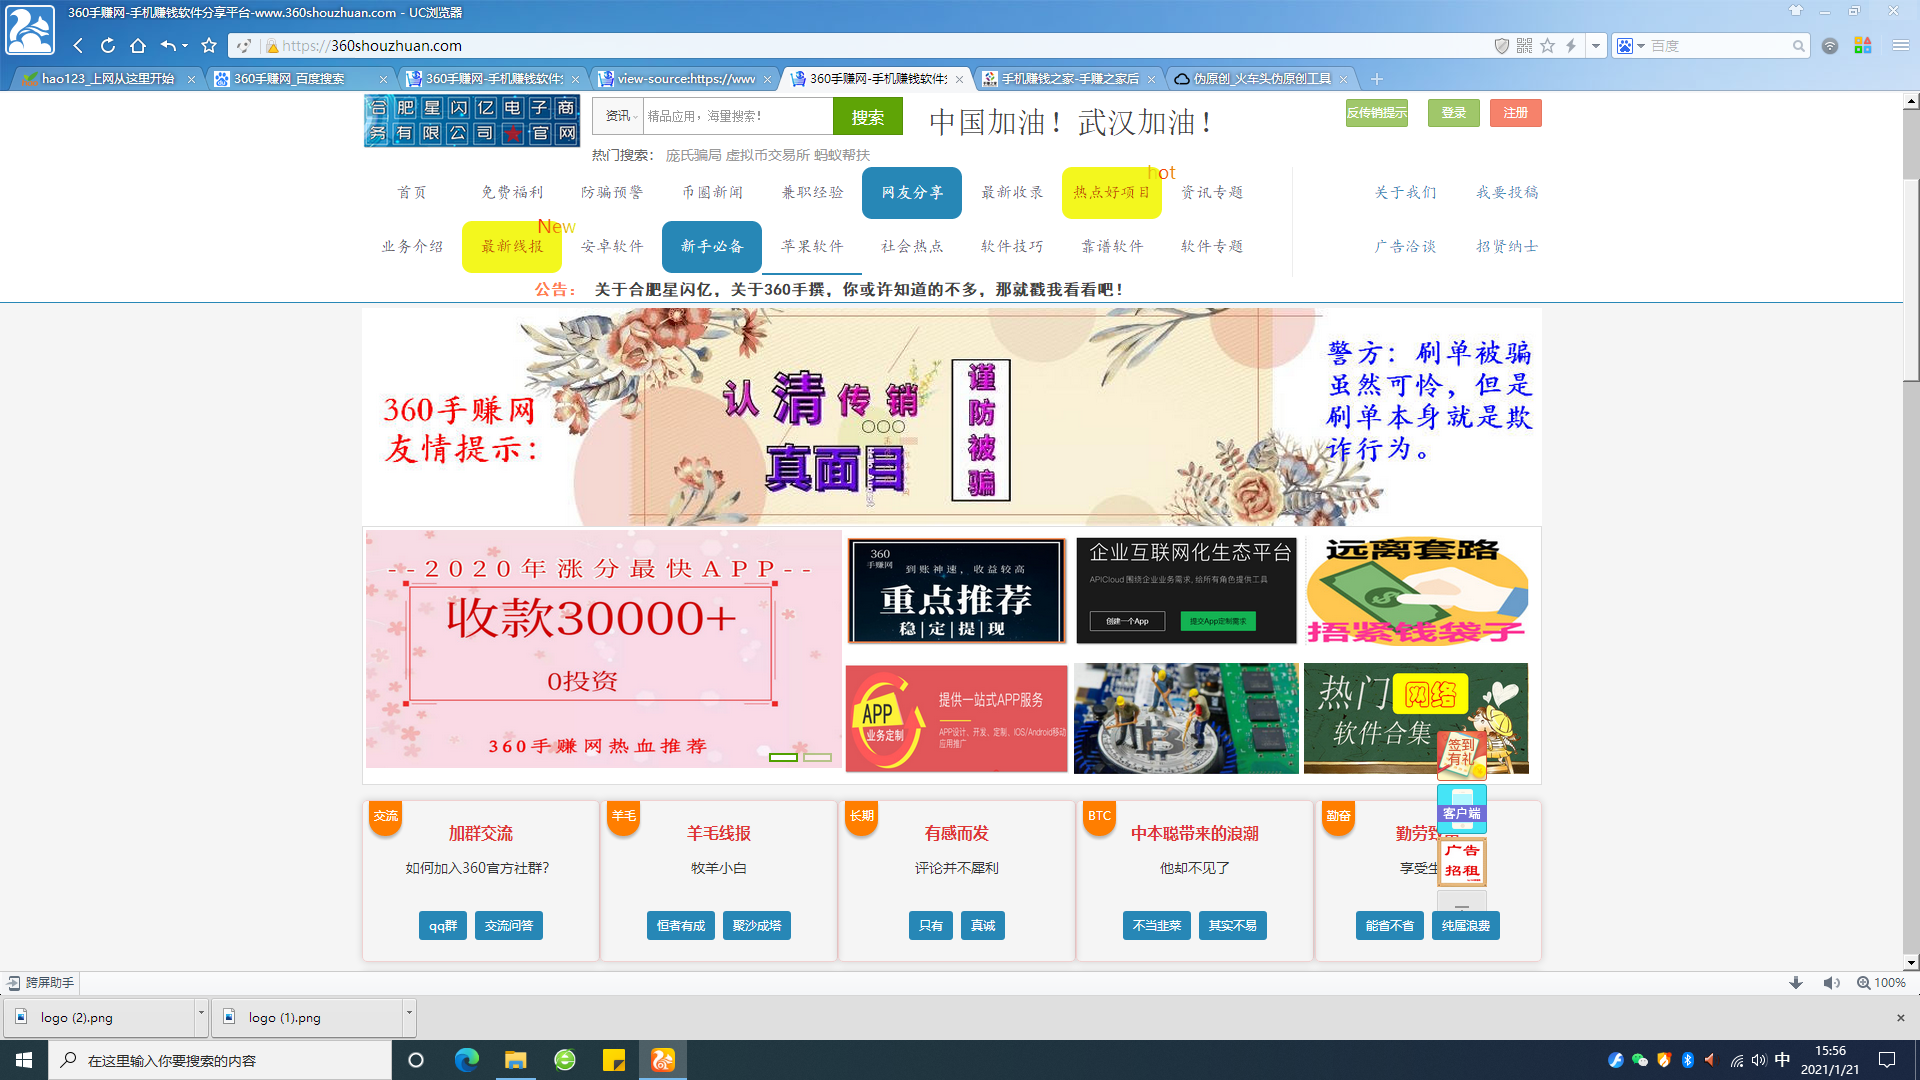This screenshot has height=1080, width=1920.
Task: Expand the undo history dropdown arrow
Action: tap(185, 46)
